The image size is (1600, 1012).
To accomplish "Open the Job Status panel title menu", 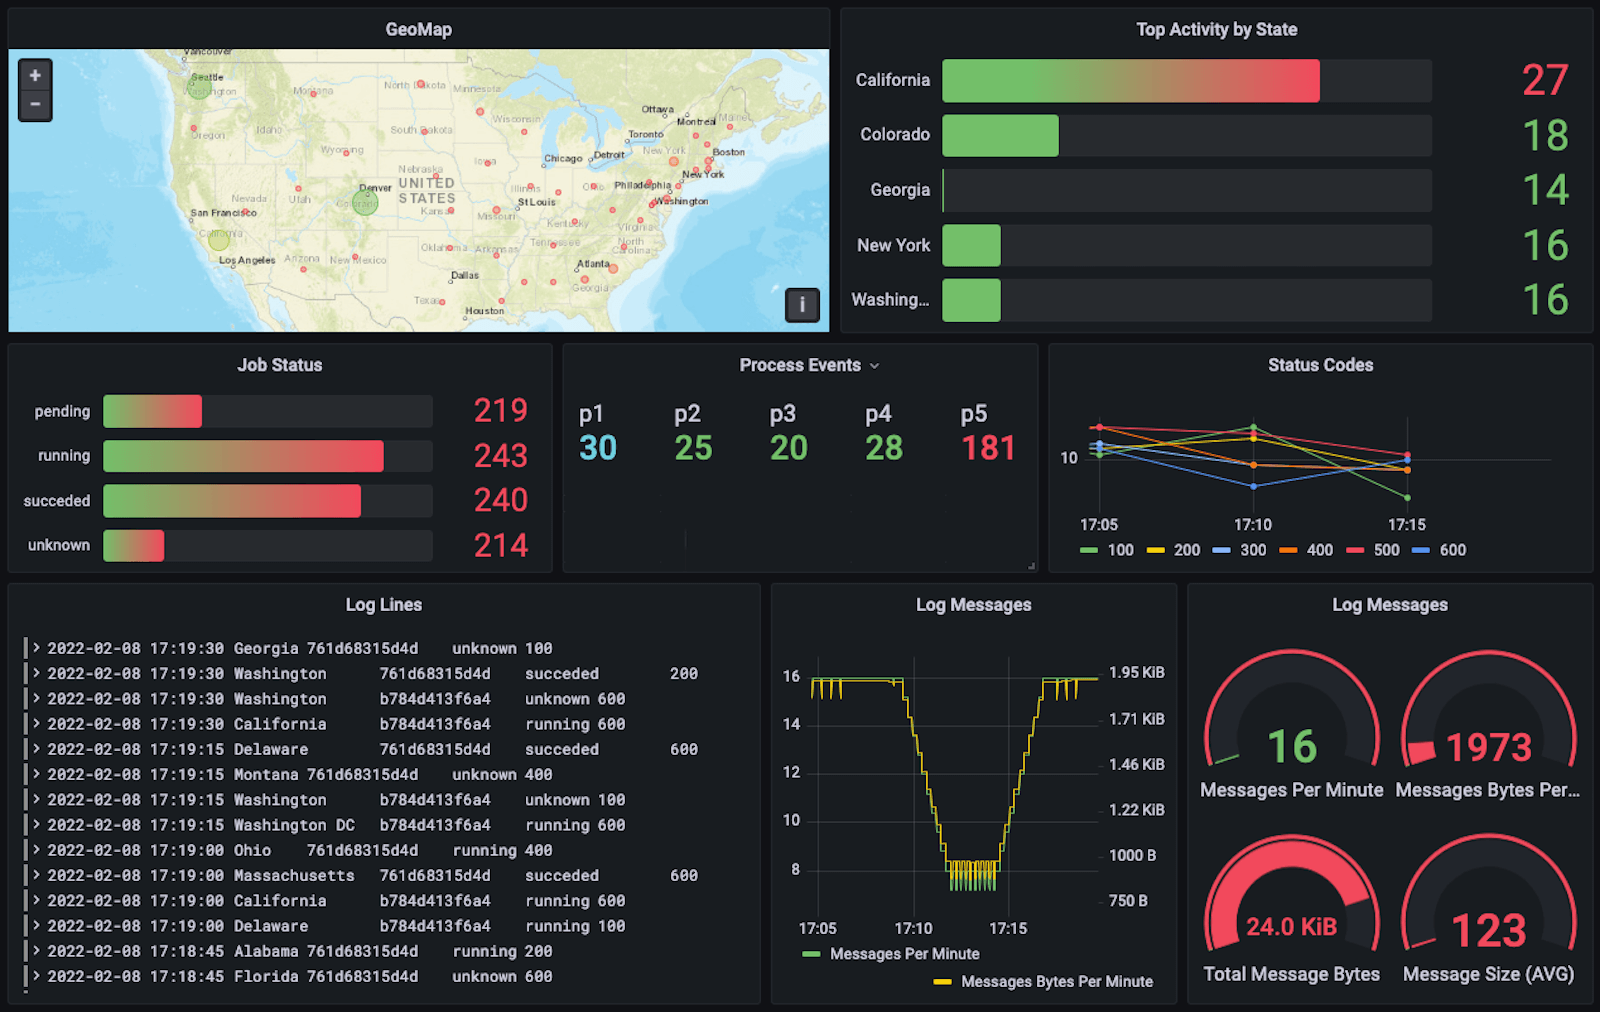I will pyautogui.click(x=280, y=365).
